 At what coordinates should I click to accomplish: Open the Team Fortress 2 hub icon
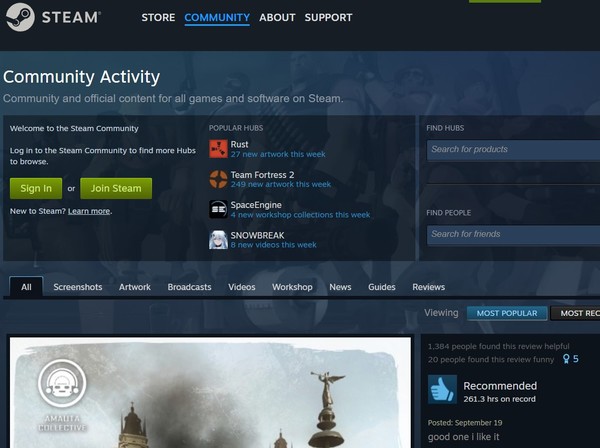coord(218,179)
